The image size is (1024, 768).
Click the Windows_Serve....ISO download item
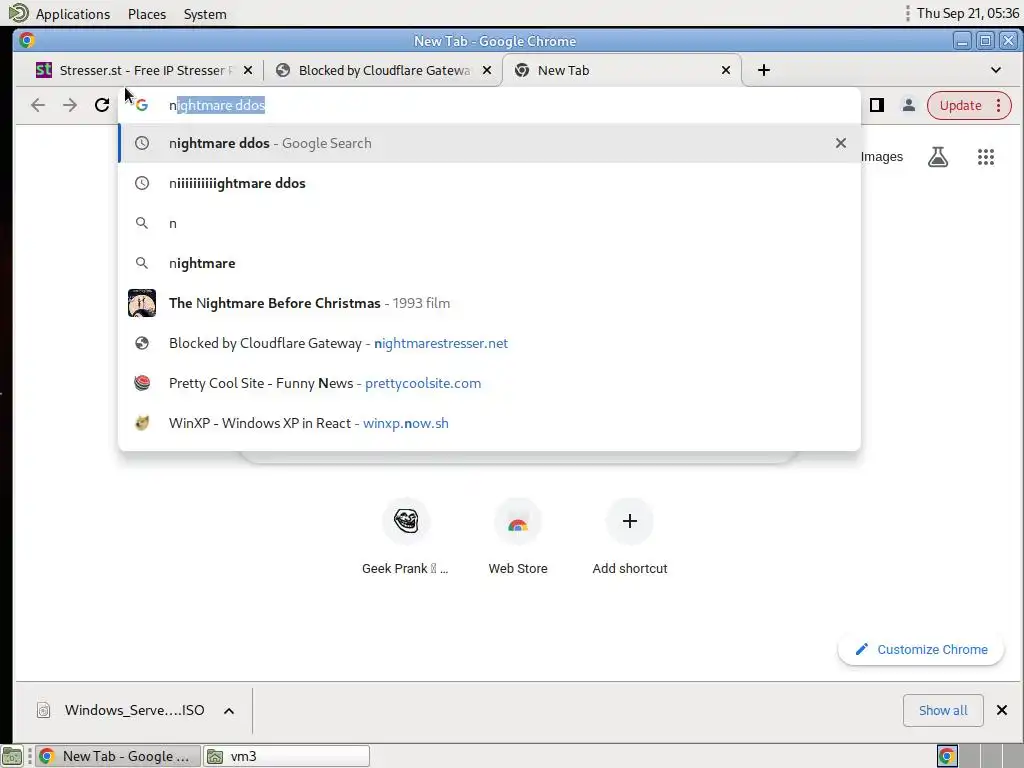point(135,710)
